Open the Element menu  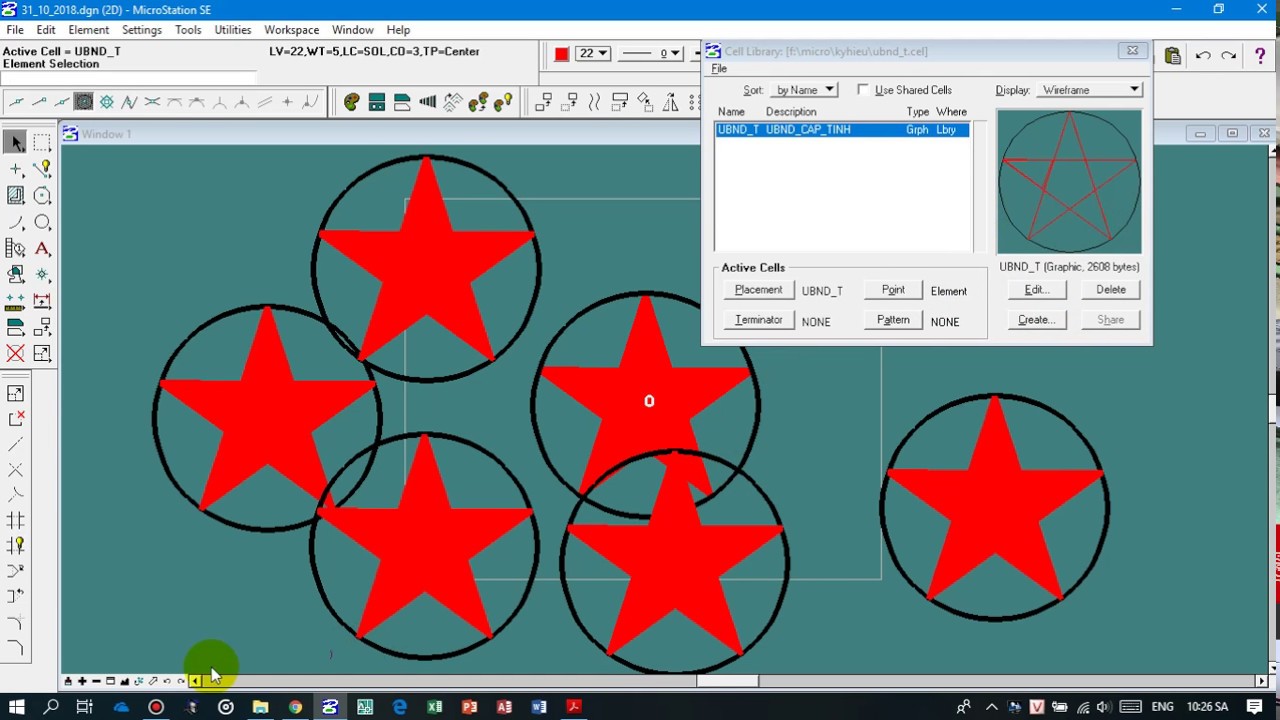click(88, 30)
